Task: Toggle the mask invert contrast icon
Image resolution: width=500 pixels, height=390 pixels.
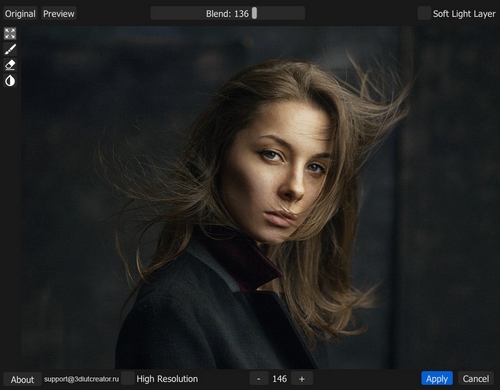Action: click(10, 81)
